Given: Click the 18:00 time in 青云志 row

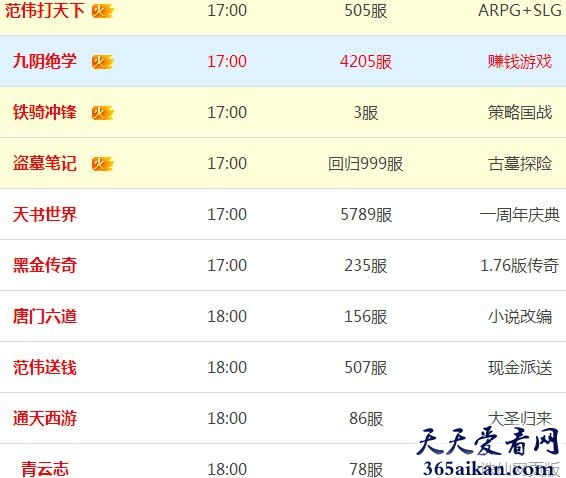Looking at the screenshot, I should [227, 469].
